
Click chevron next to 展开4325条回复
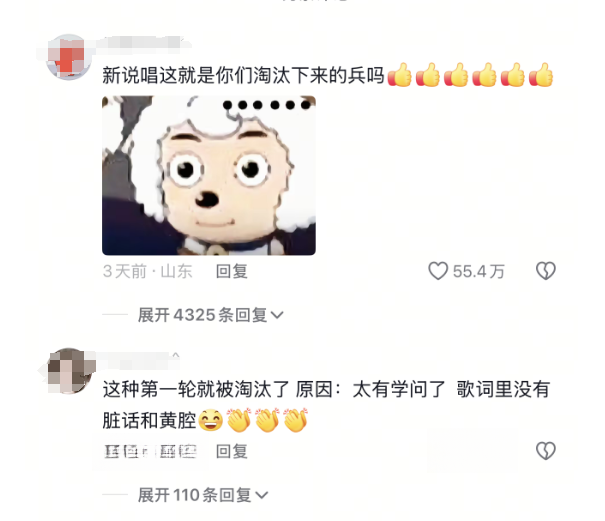pos(277,316)
